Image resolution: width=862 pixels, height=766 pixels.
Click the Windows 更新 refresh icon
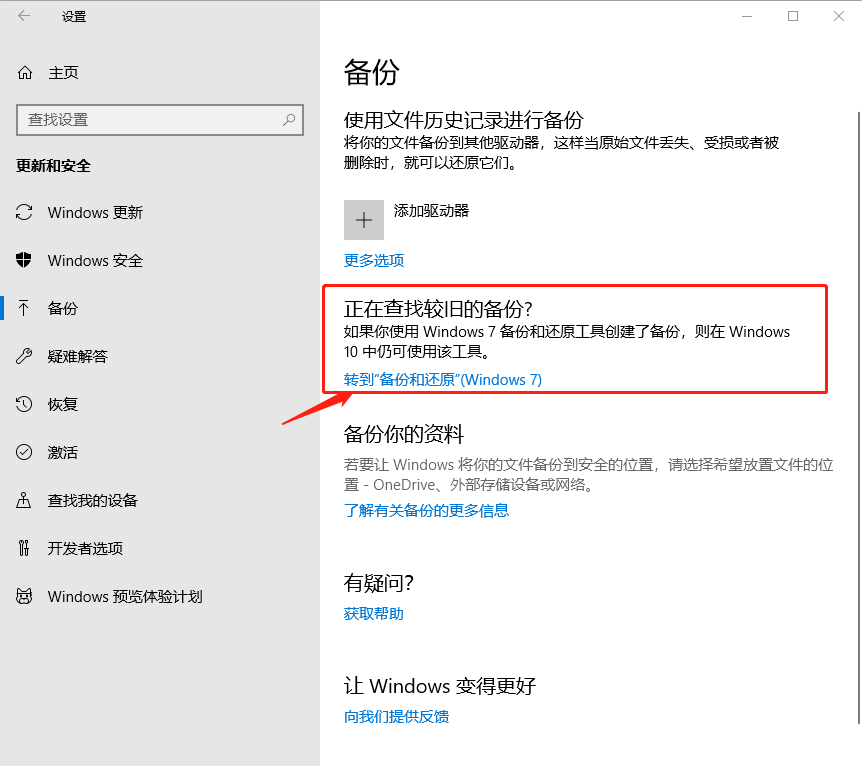coord(24,212)
